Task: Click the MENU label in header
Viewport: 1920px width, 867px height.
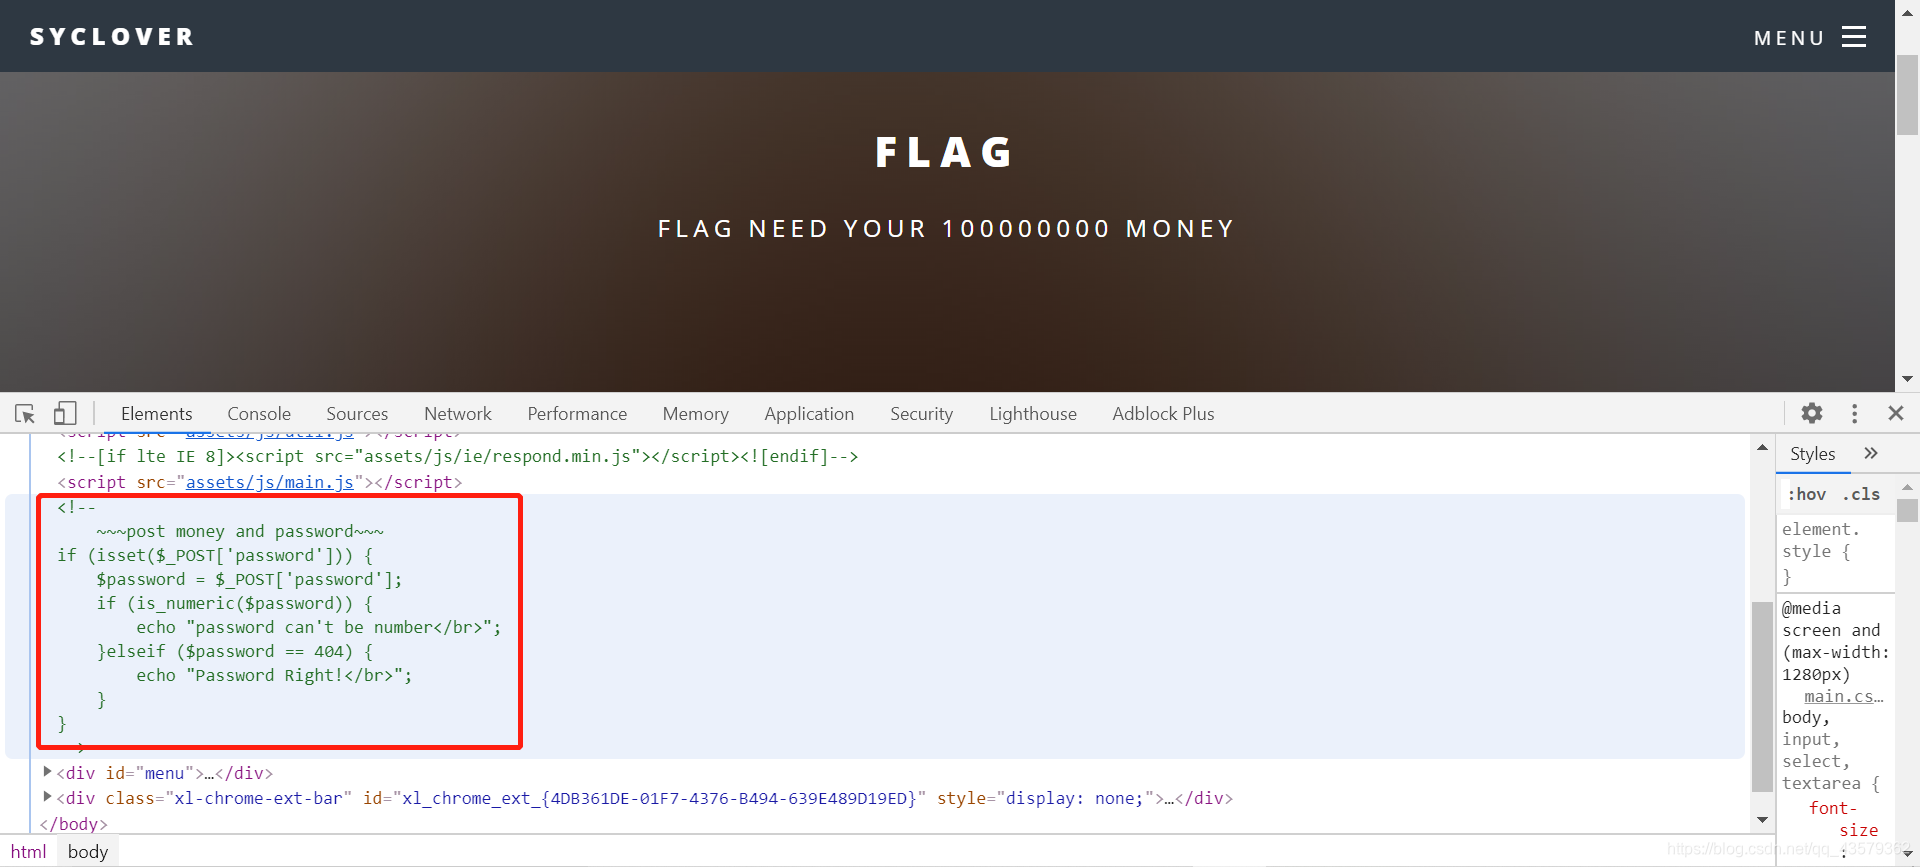Action: [x=1788, y=38]
